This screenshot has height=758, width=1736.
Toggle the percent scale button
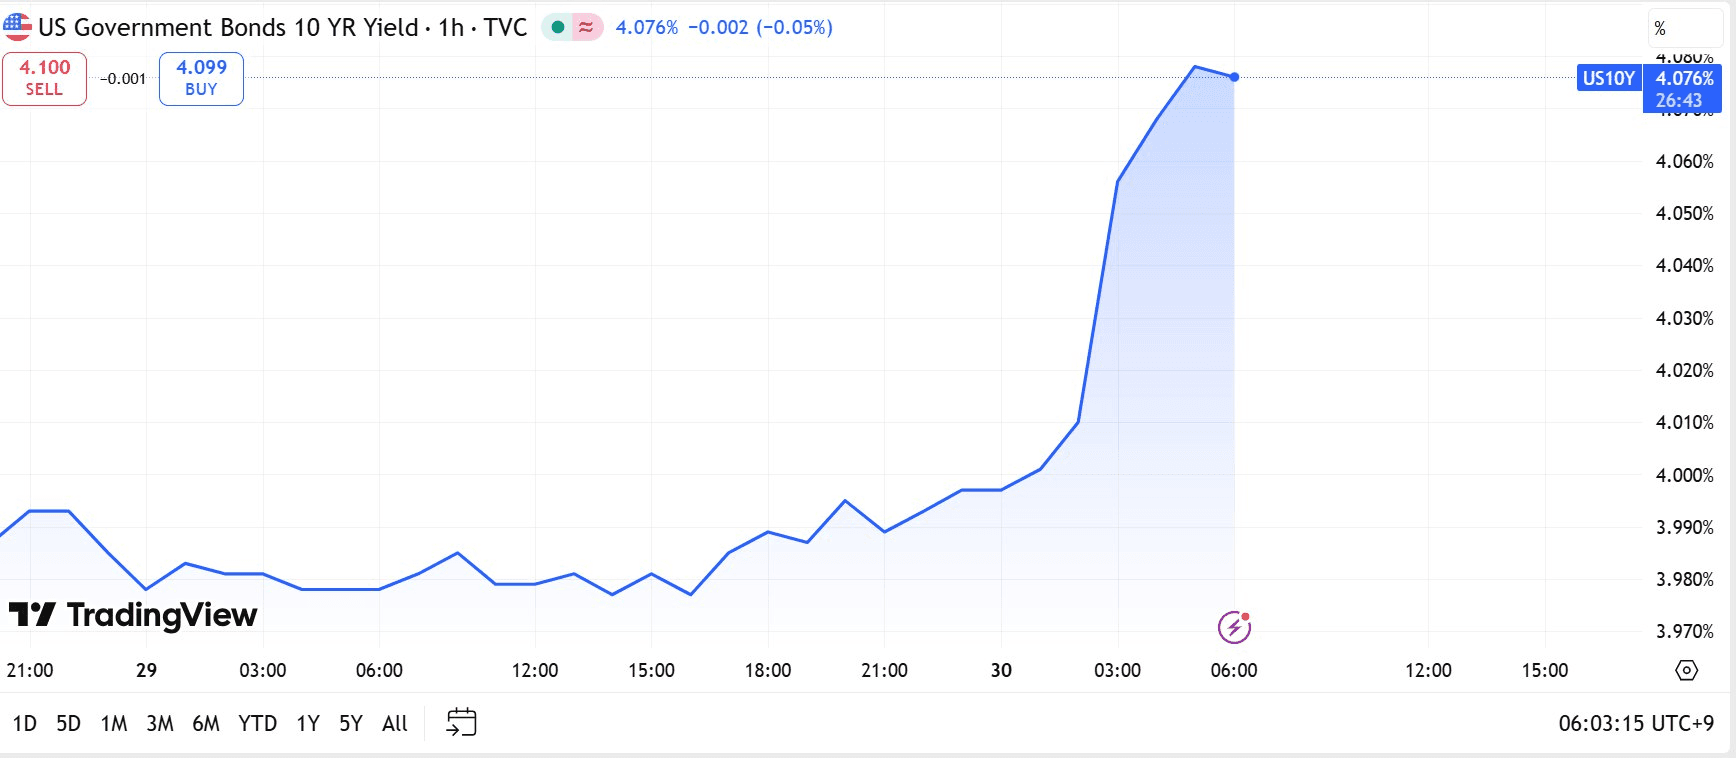coord(1660,28)
